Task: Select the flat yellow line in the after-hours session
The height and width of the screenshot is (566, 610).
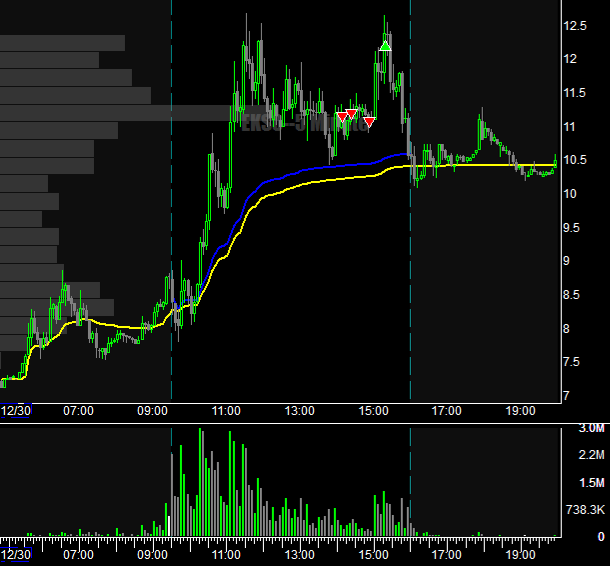Action: (x=482, y=165)
